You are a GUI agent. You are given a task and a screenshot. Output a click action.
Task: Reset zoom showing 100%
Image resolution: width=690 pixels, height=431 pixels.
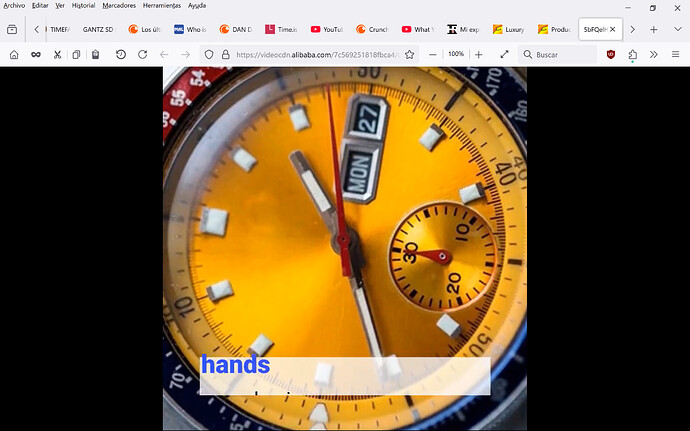pos(456,54)
